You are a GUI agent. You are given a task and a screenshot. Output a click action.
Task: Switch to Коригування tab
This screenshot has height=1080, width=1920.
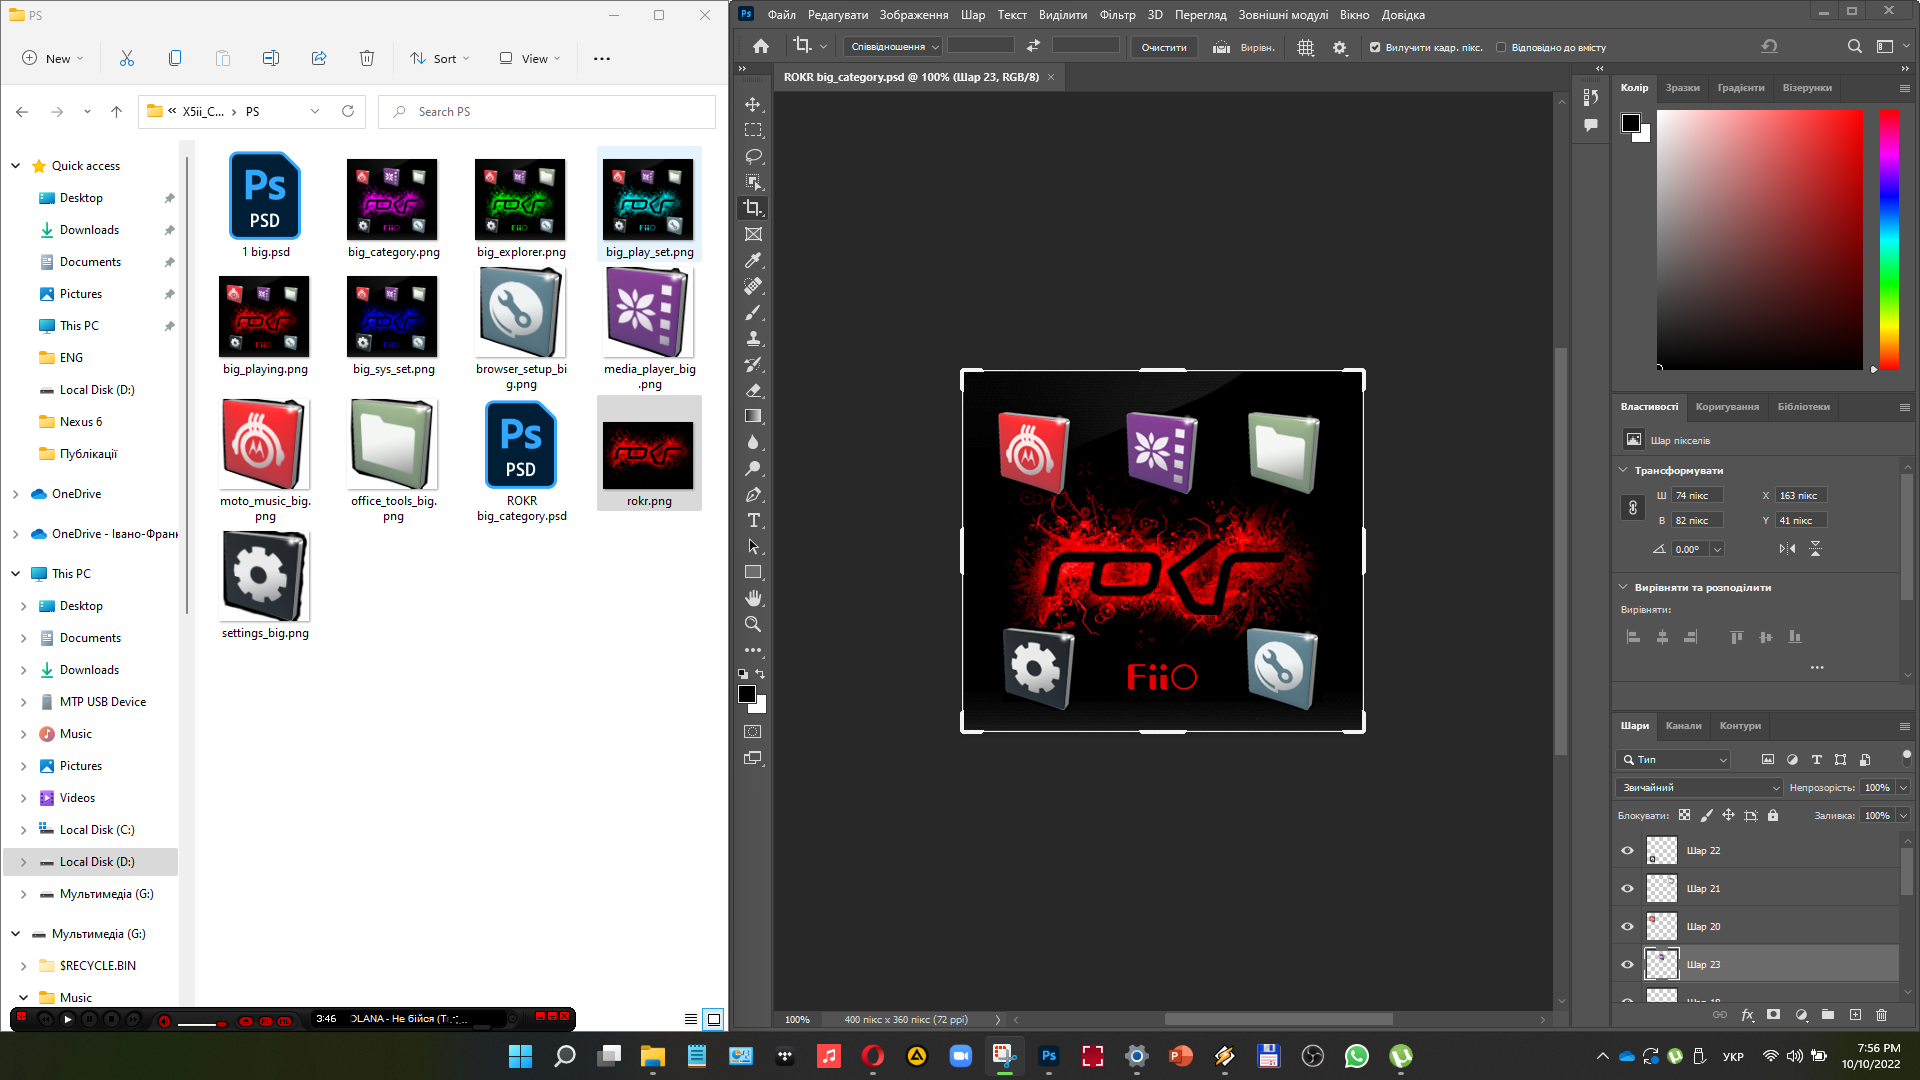(x=1727, y=407)
